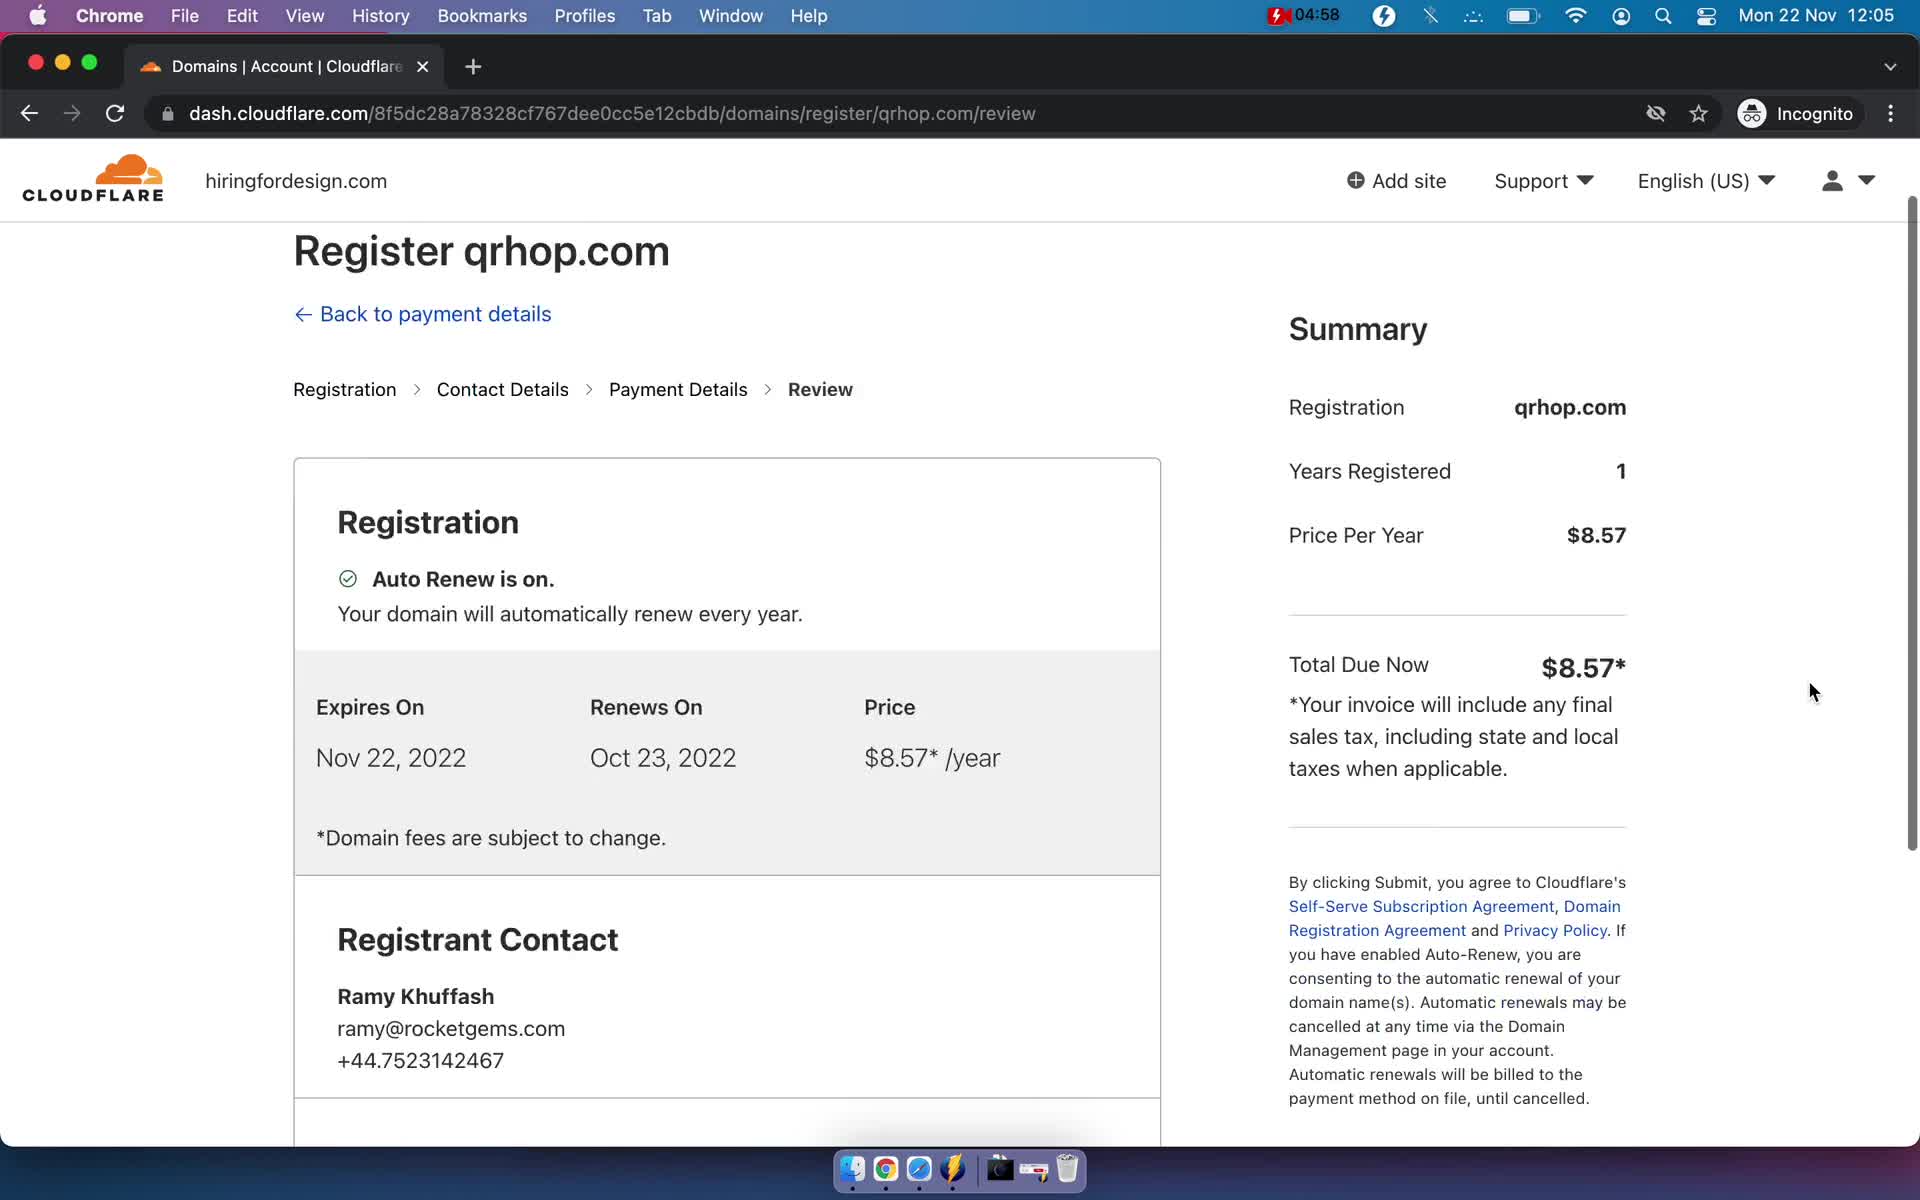Viewport: 1920px width, 1200px height.
Task: Click the Self-Serve Subscription Agreement link
Action: pos(1421,906)
